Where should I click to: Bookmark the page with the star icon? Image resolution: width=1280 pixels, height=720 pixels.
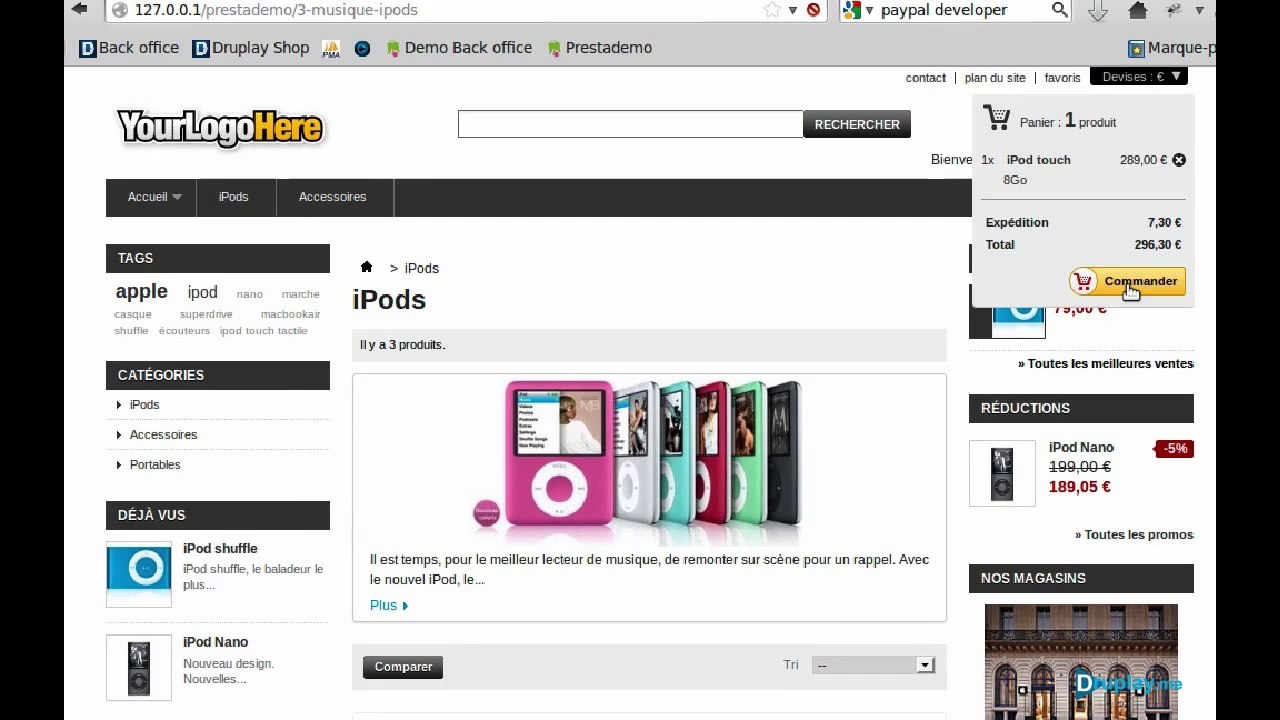point(772,10)
